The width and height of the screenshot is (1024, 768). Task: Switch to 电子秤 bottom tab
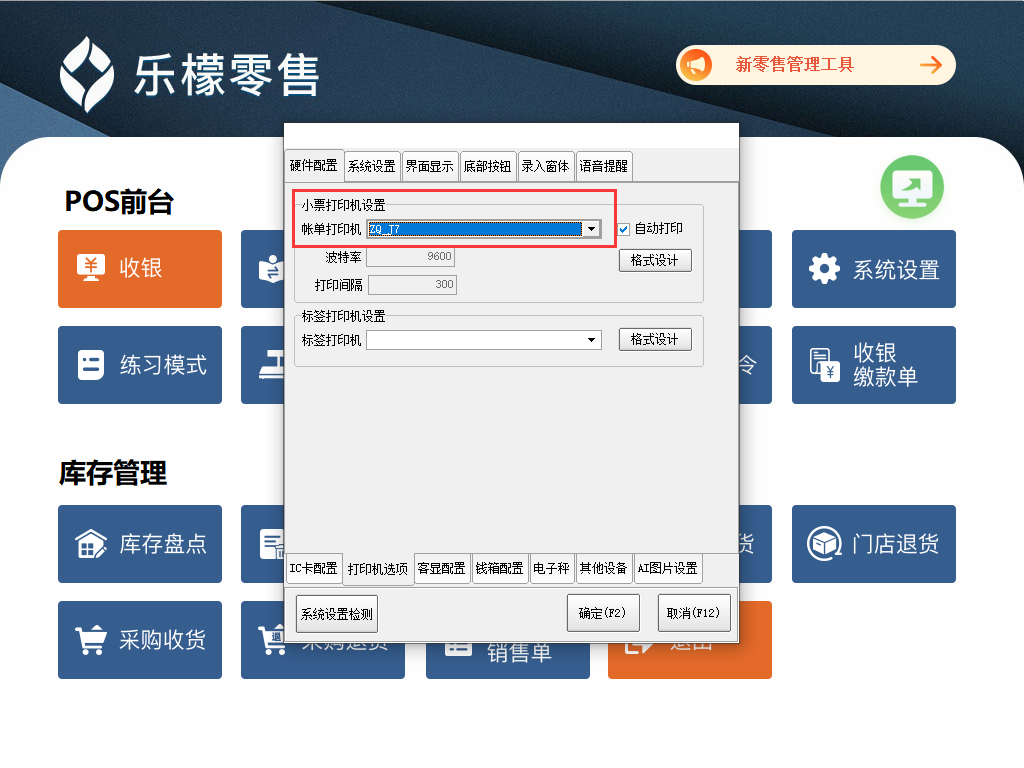[551, 568]
